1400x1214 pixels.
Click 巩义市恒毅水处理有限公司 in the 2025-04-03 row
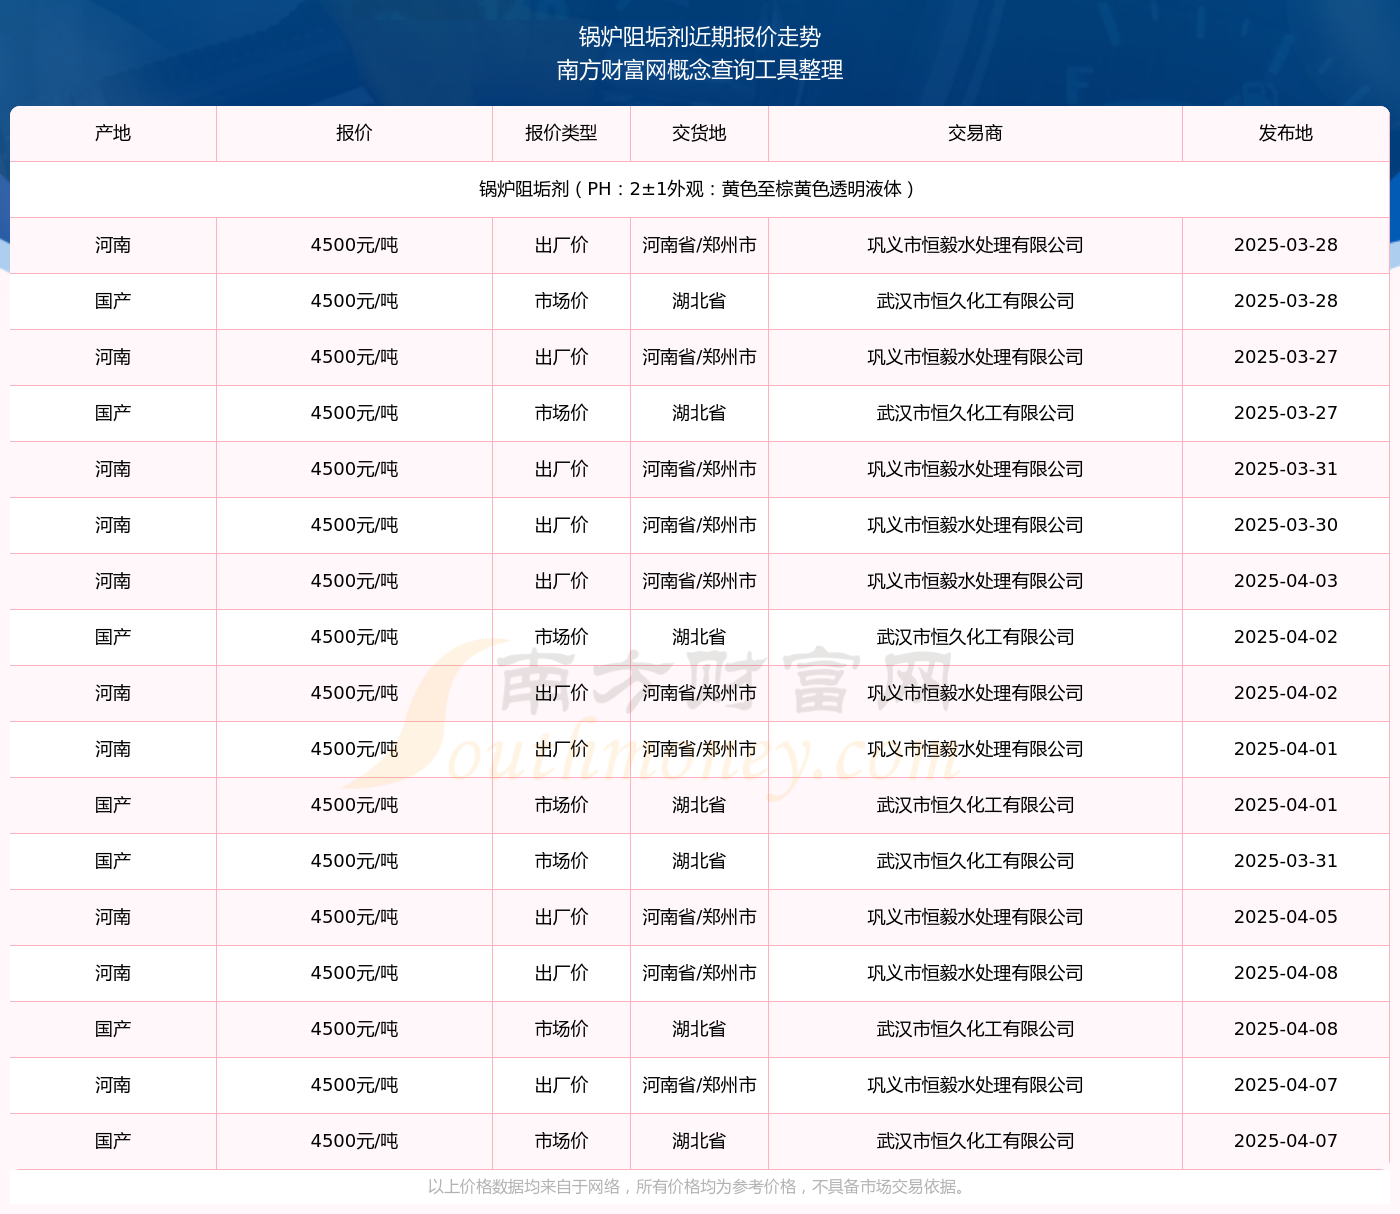click(975, 581)
